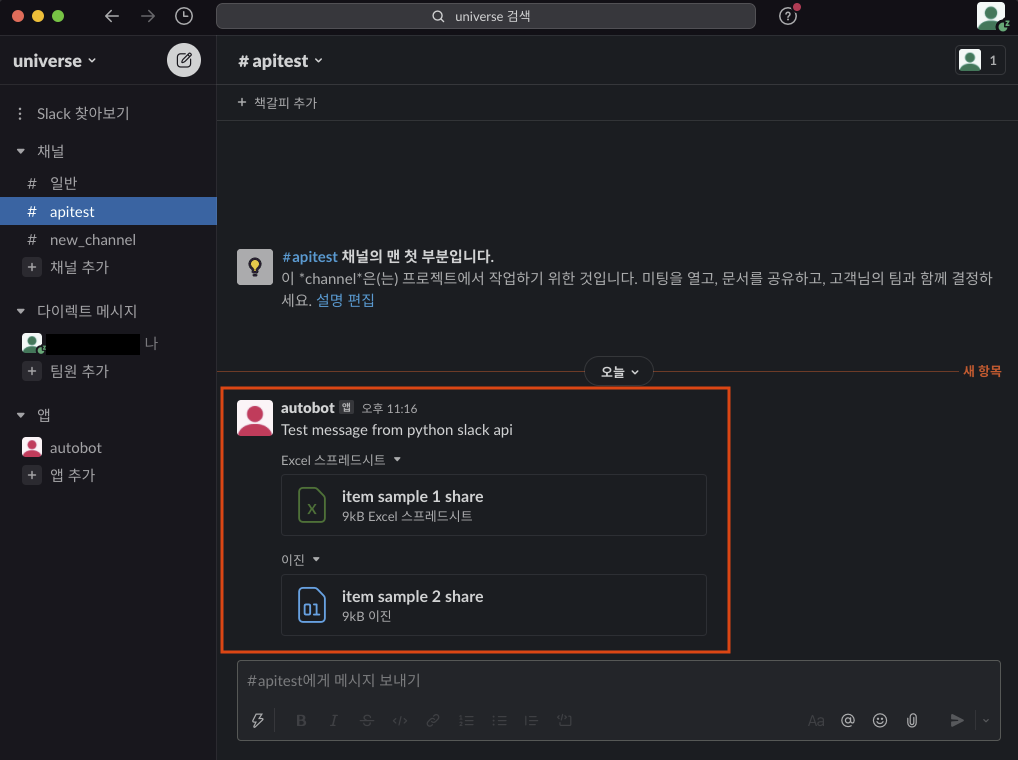
Task: Click 앱 추가 to add apps
Action: click(x=73, y=475)
